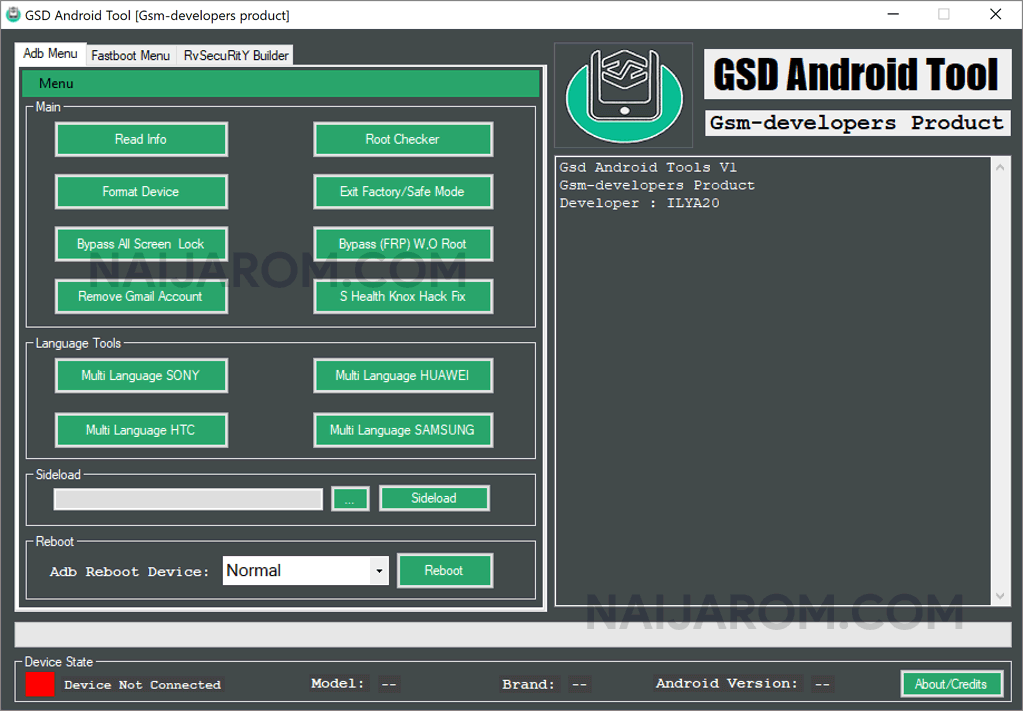Open About/Credits
The height and width of the screenshot is (711, 1023).
coord(951,684)
